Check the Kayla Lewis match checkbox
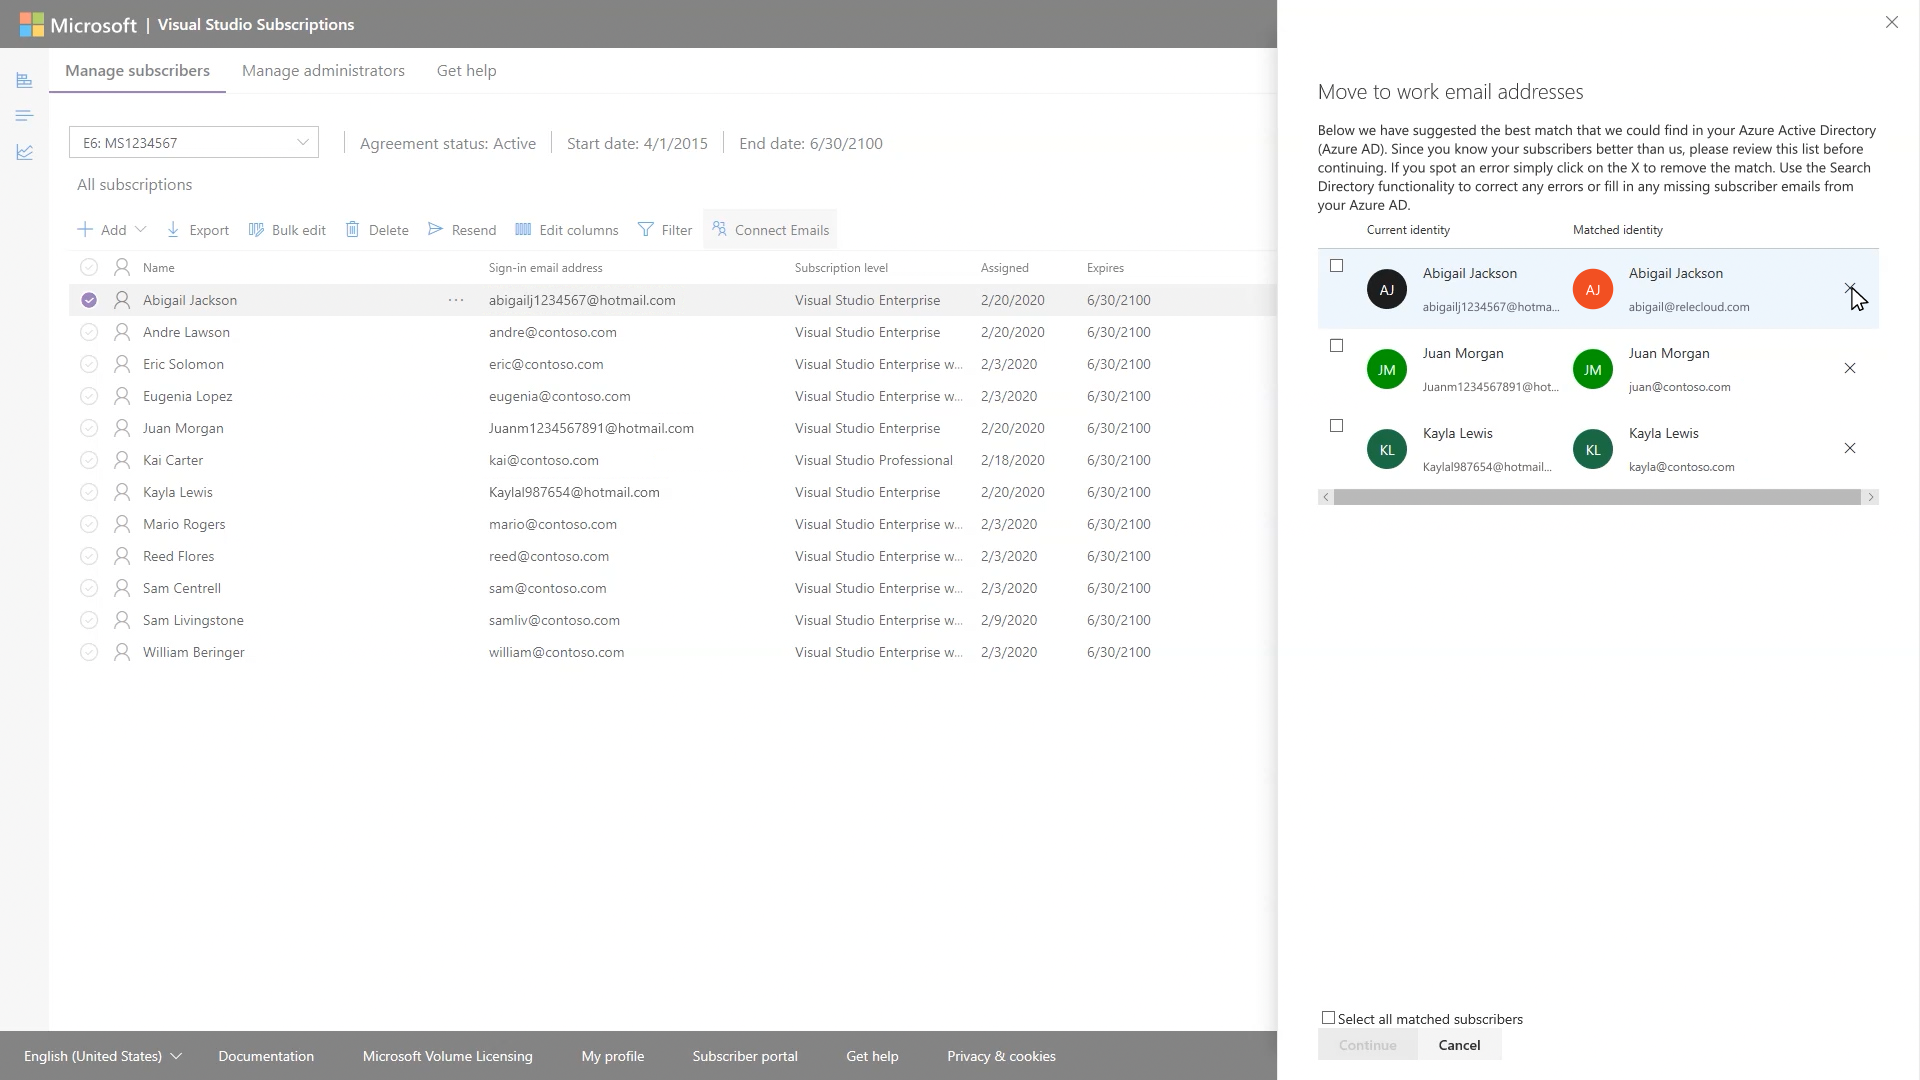Viewport: 1920px width, 1080px height. pos(1336,426)
